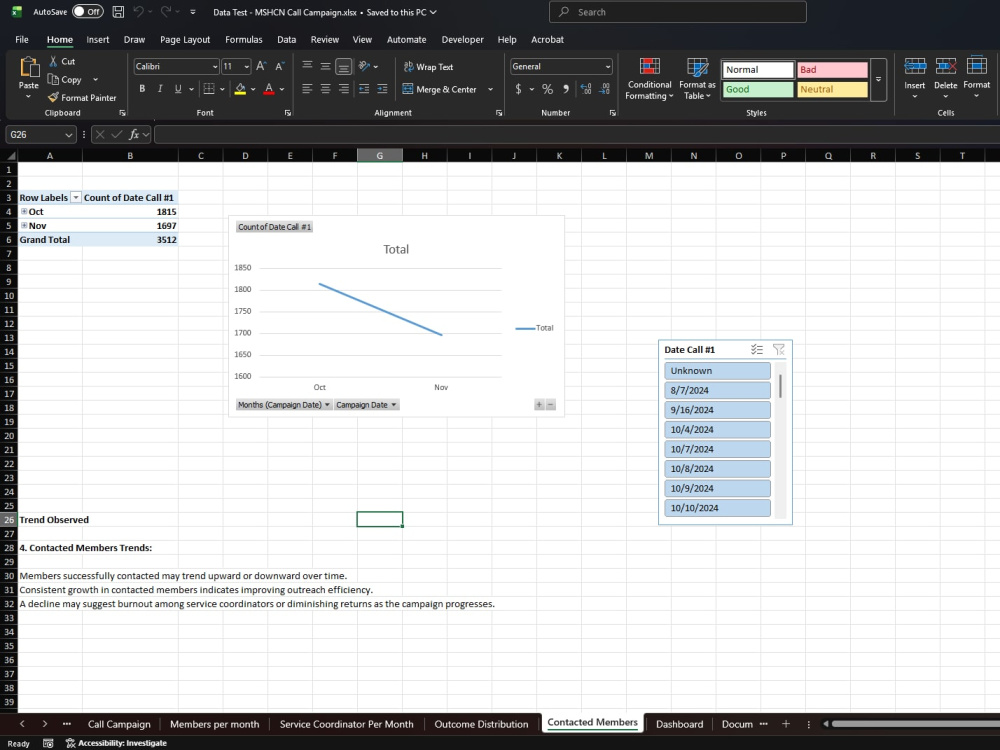Click the Percent Style icon
The height and width of the screenshot is (750, 1000).
point(547,89)
